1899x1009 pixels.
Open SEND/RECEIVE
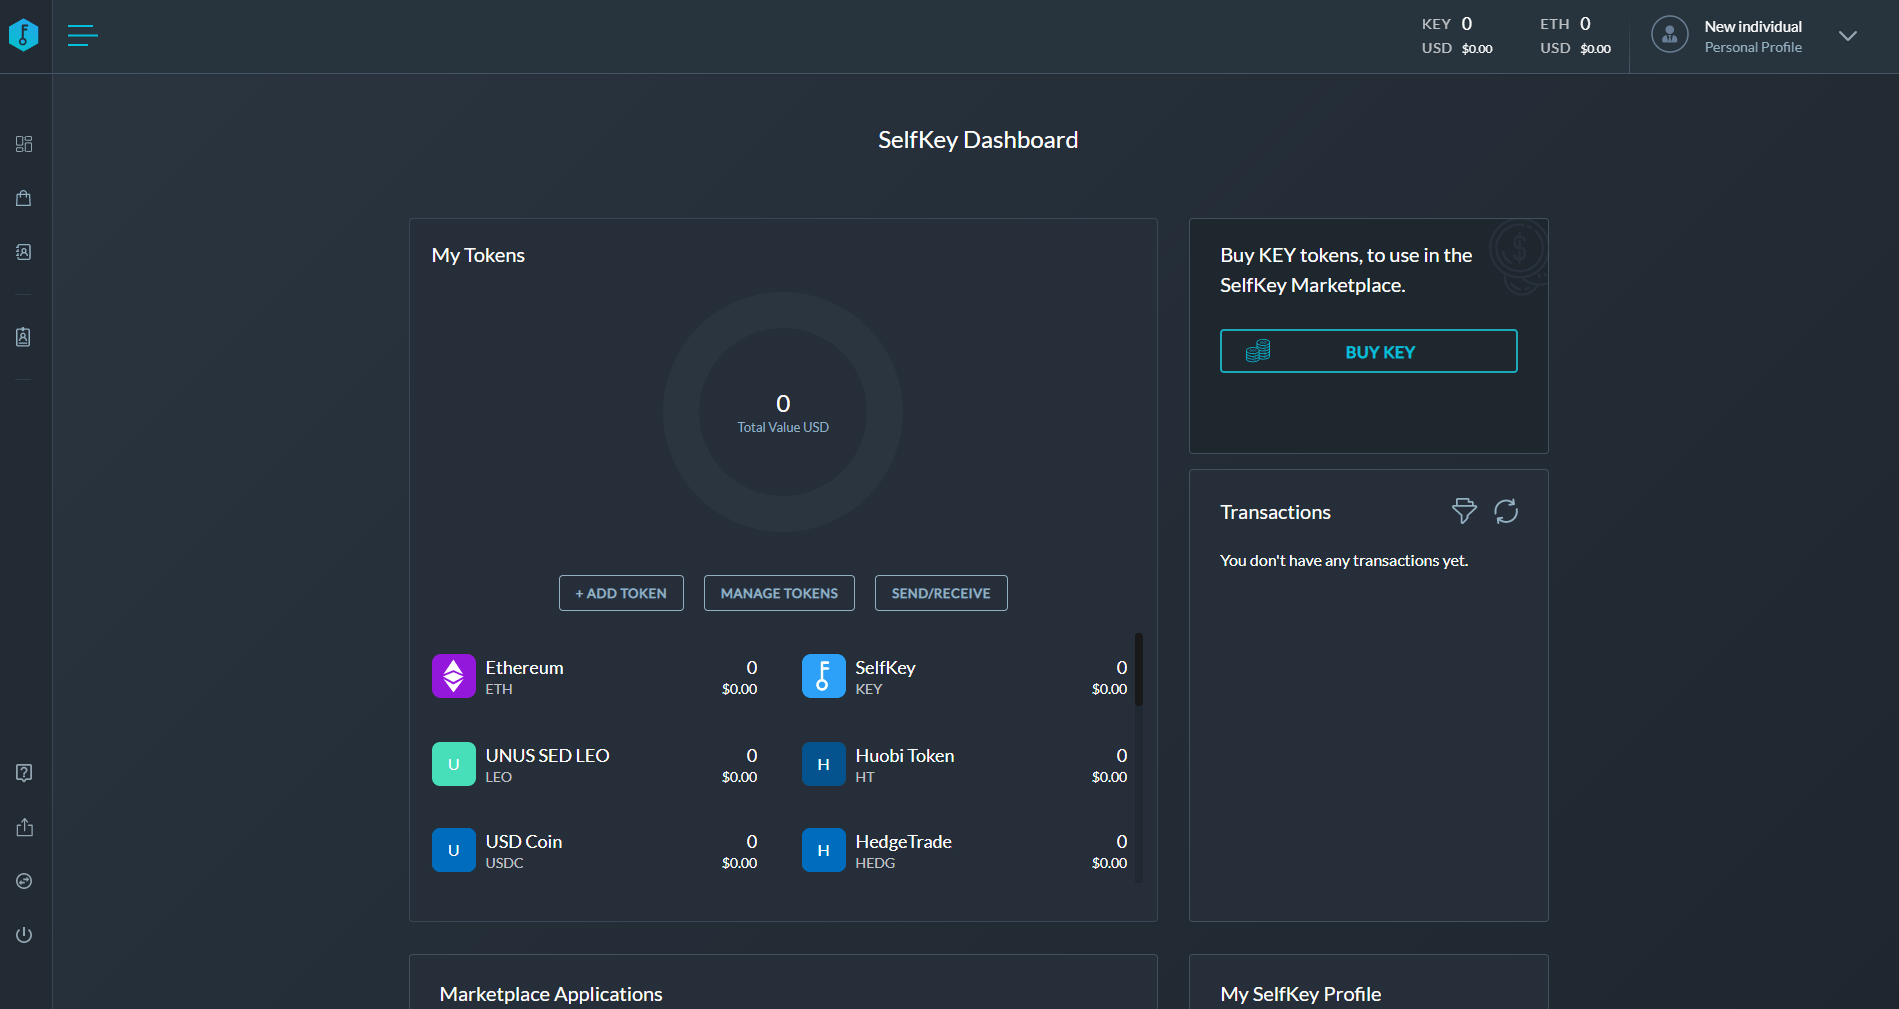(x=941, y=593)
